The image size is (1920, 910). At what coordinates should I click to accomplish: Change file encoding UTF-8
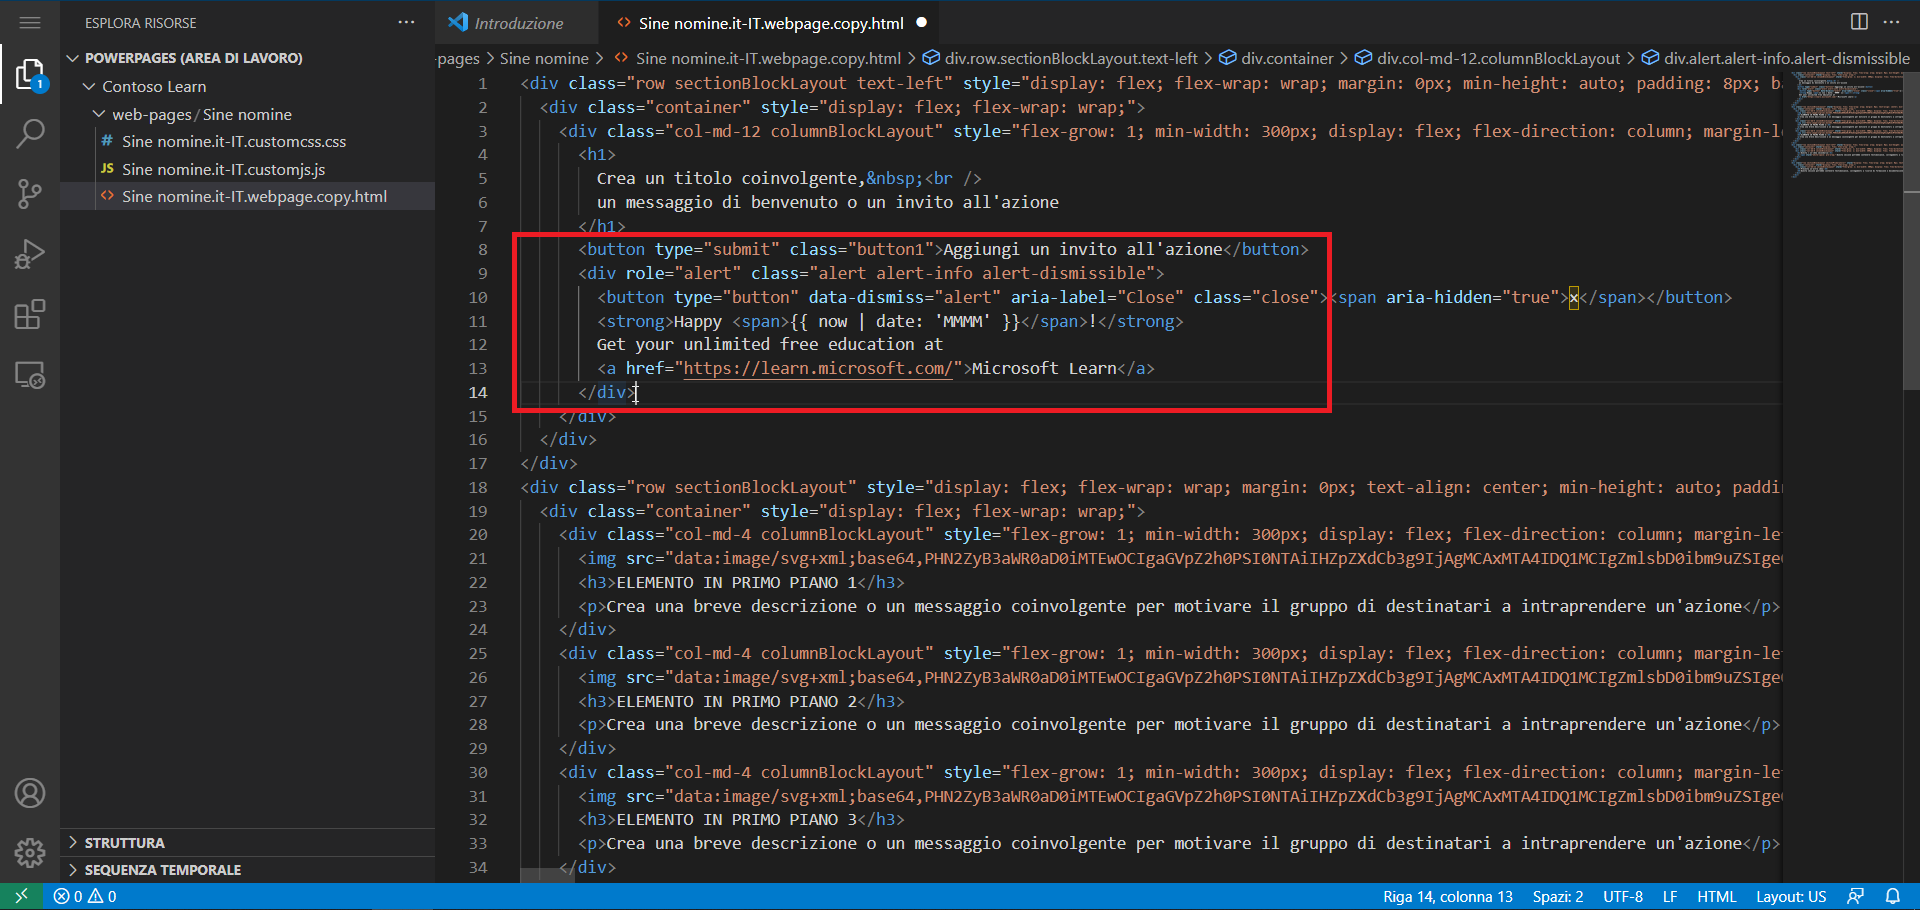pos(1622,897)
